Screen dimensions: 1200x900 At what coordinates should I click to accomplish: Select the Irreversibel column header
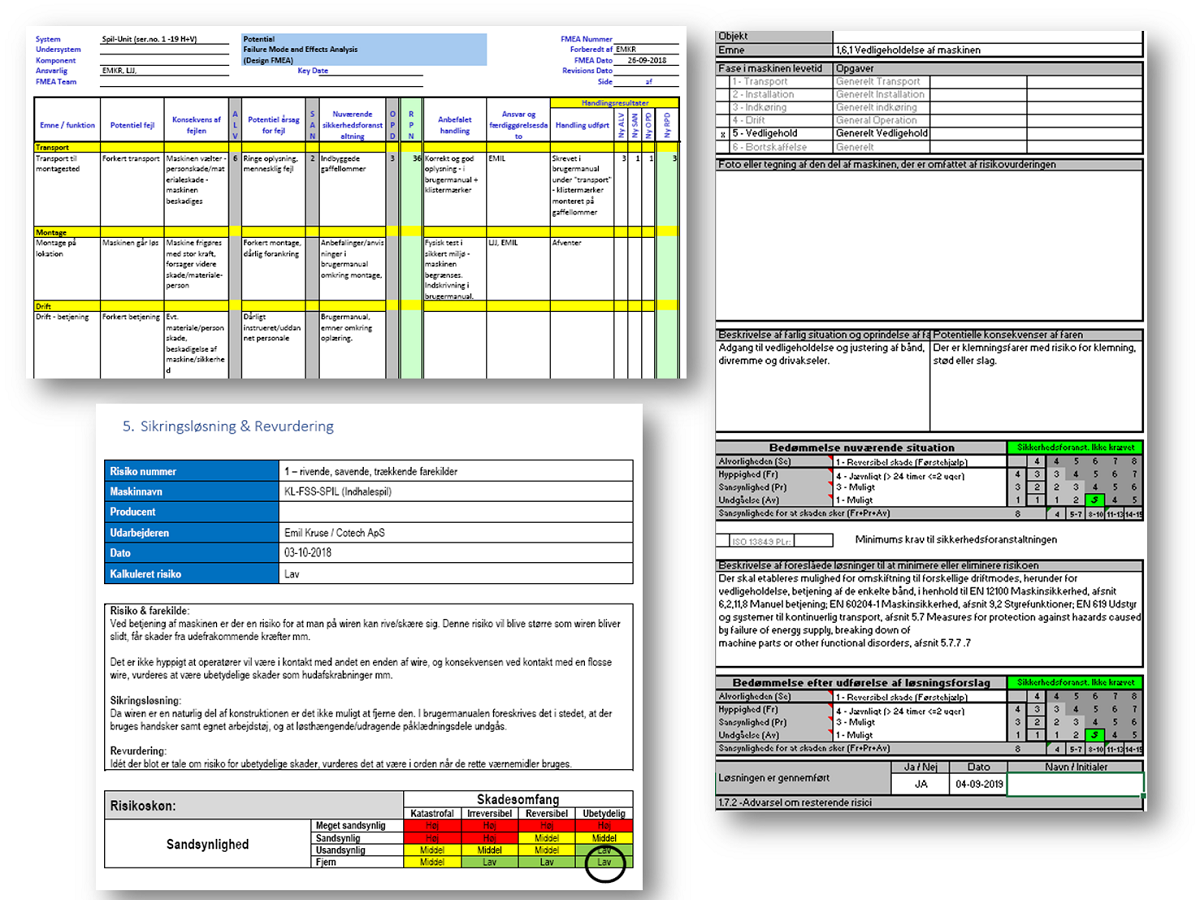click(x=489, y=815)
